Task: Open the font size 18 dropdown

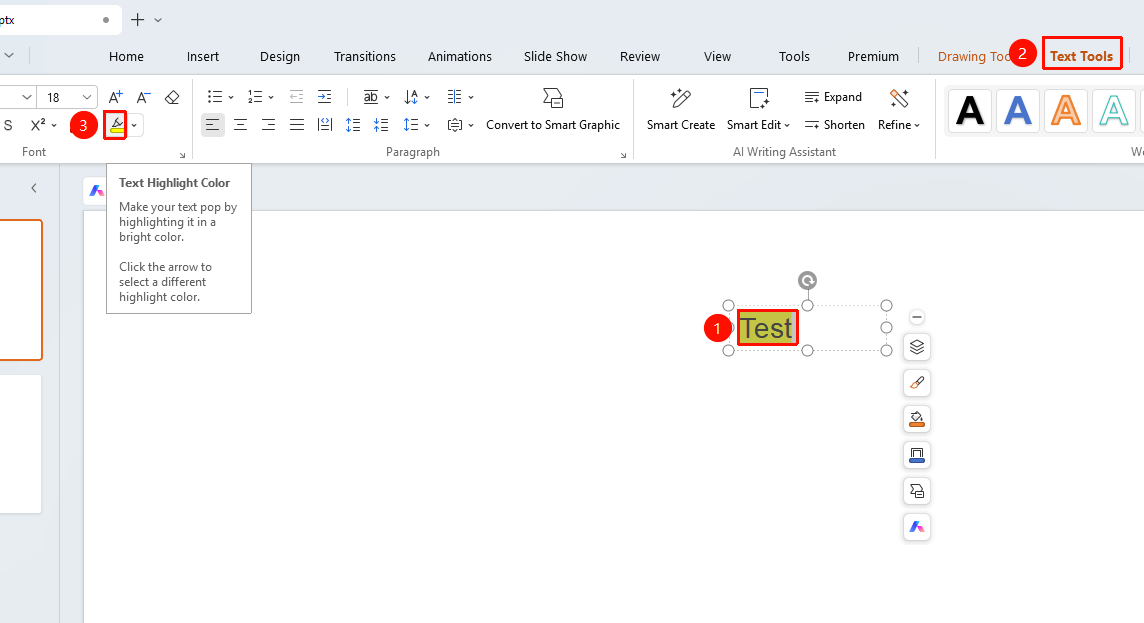Action: 87,97
